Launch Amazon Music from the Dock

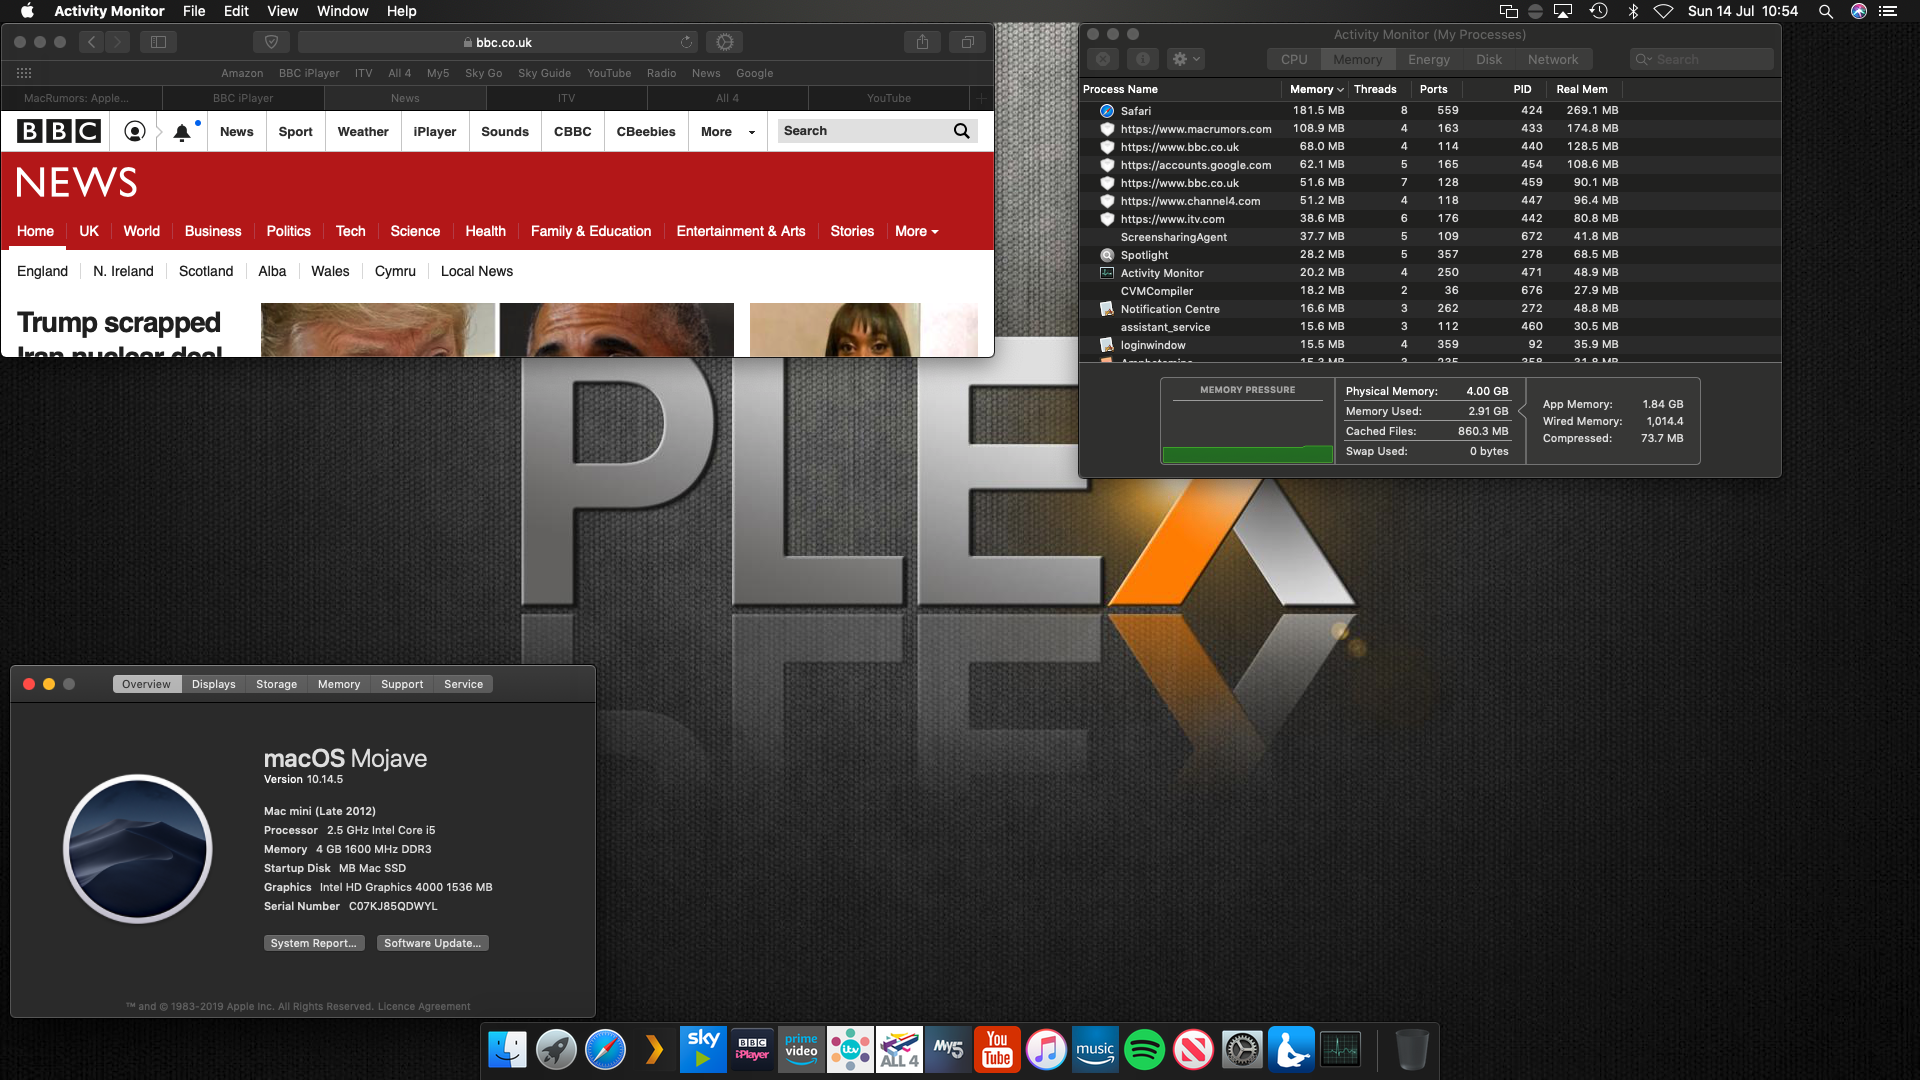[x=1095, y=1049]
